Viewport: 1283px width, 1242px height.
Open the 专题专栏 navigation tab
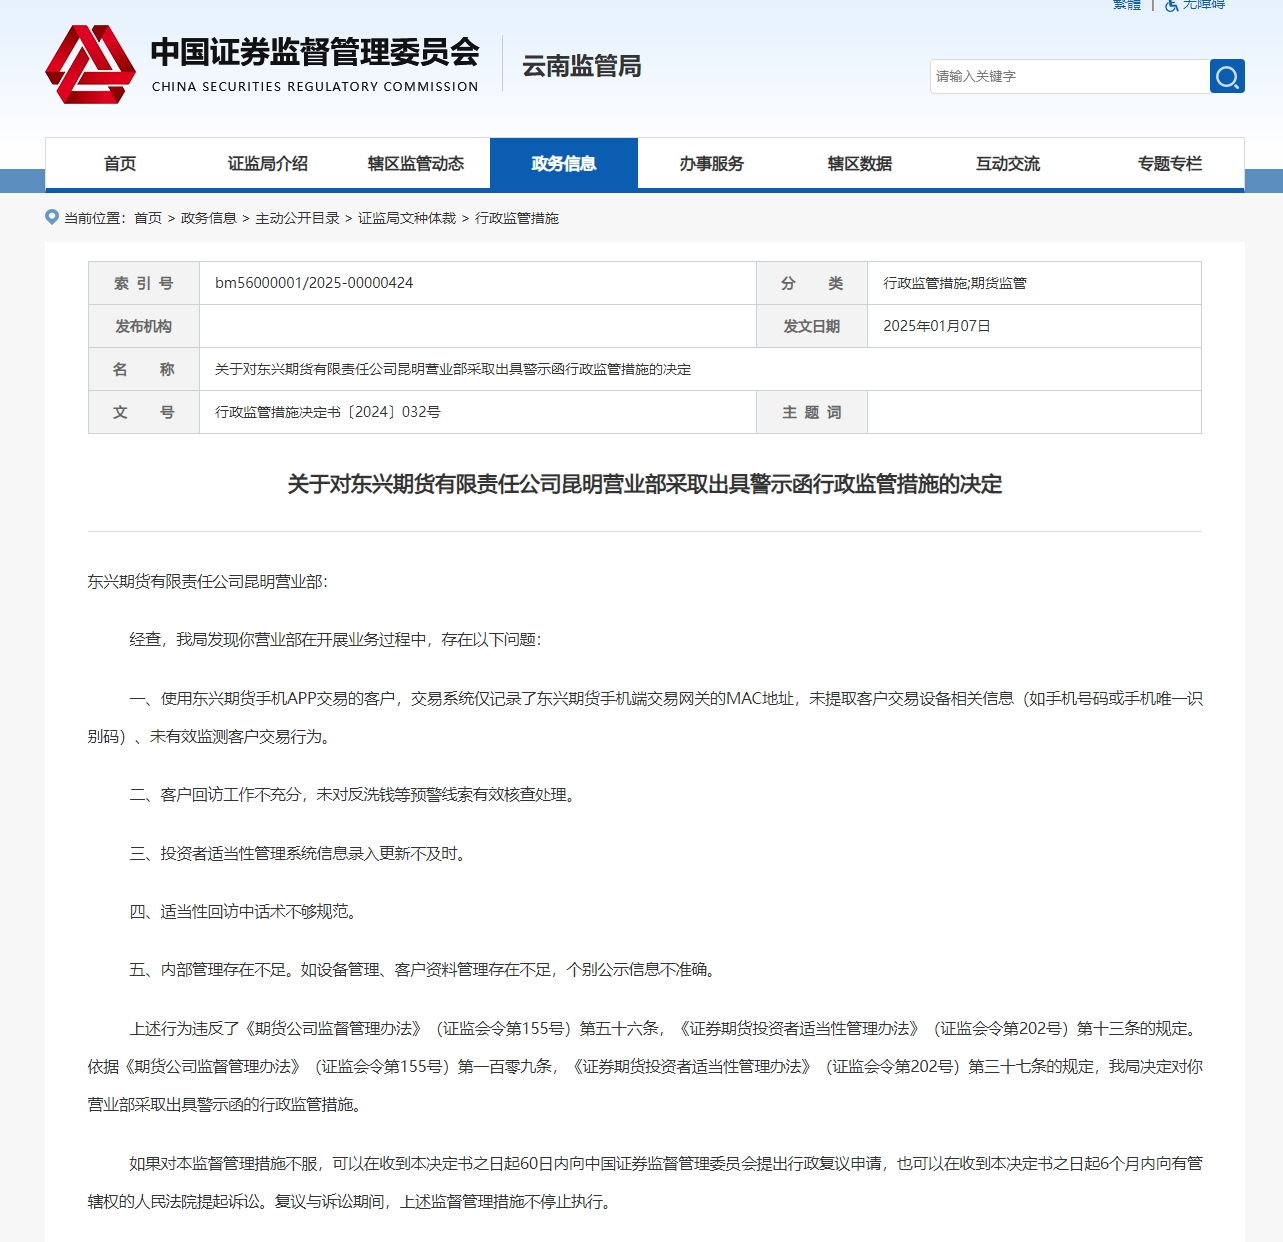pyautogui.click(x=1170, y=163)
